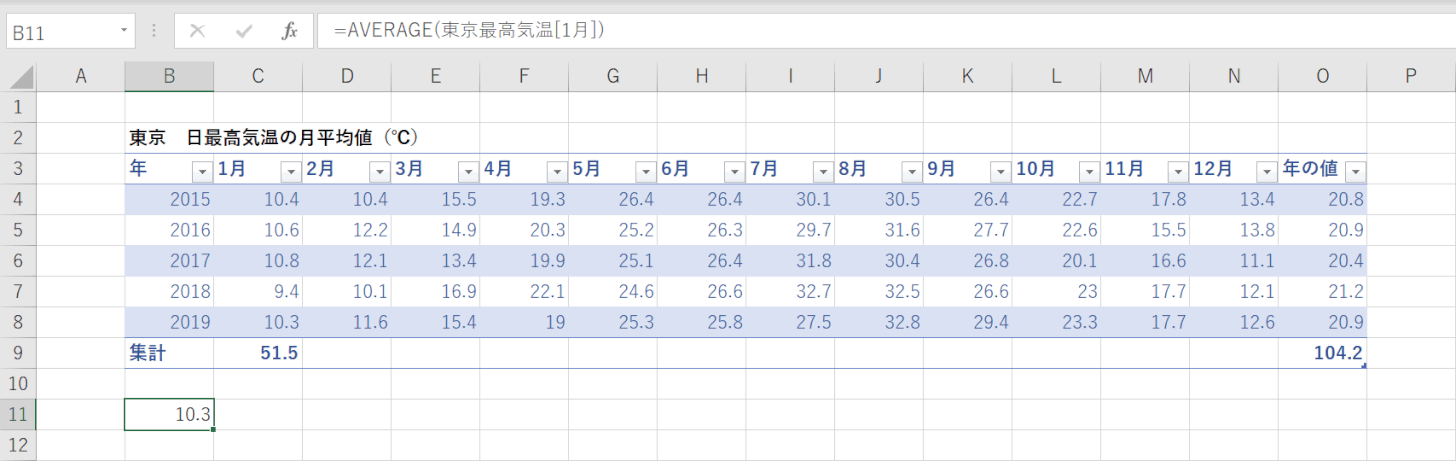Select column H header
Screen dimensions: 1456x461
[x=702, y=77]
